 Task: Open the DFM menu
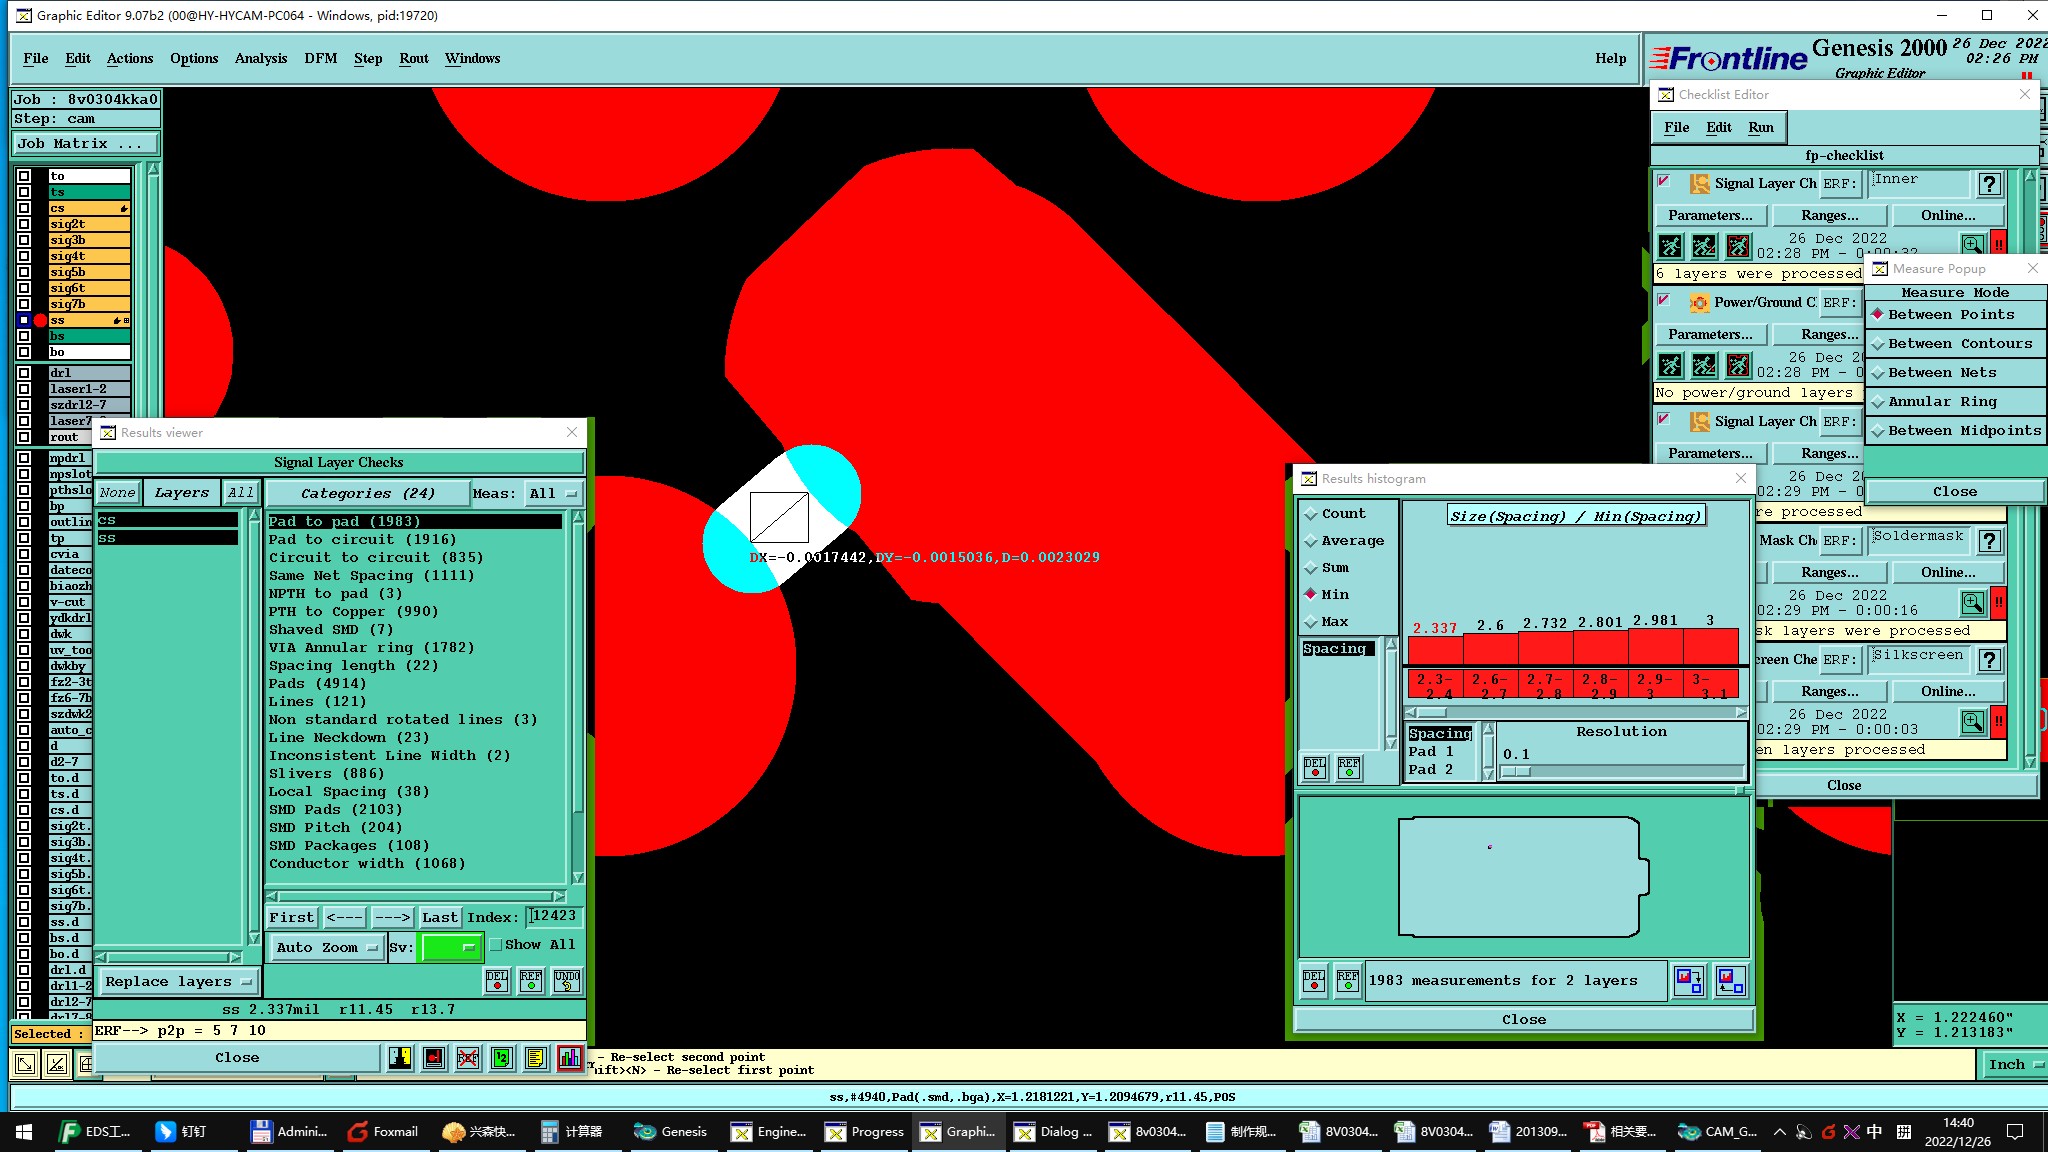320,58
